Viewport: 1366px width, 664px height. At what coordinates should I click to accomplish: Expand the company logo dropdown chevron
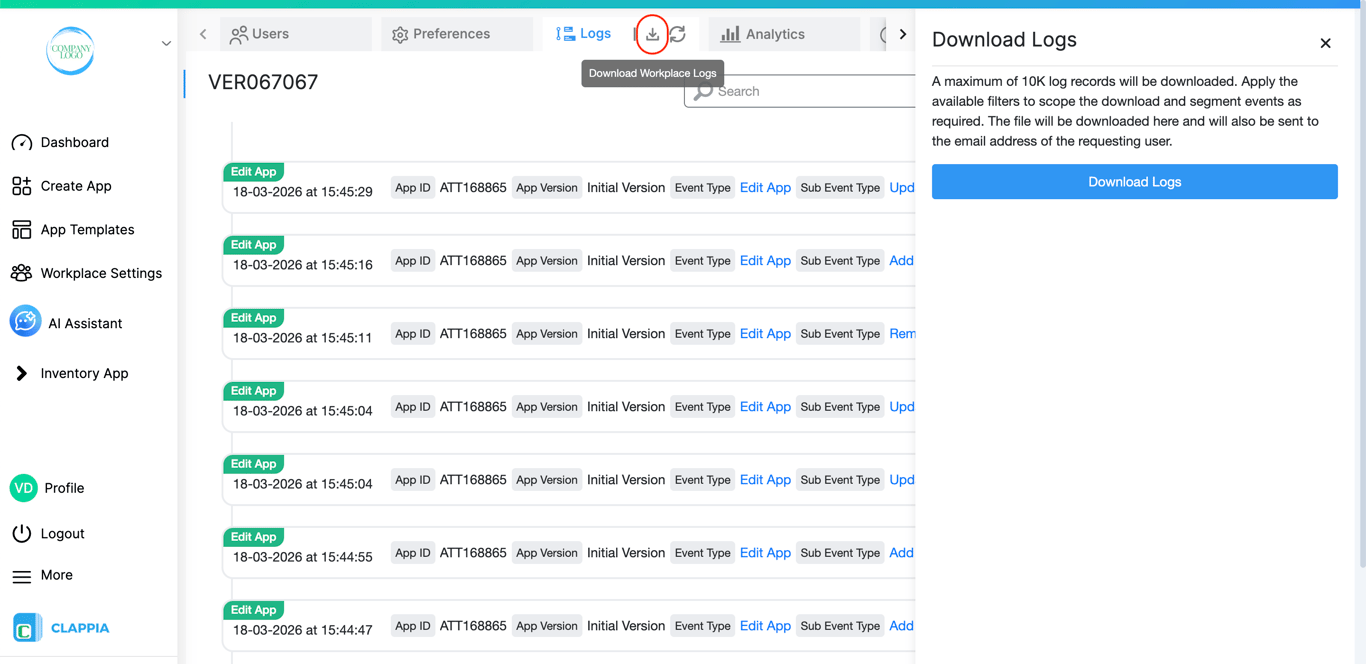click(x=166, y=44)
